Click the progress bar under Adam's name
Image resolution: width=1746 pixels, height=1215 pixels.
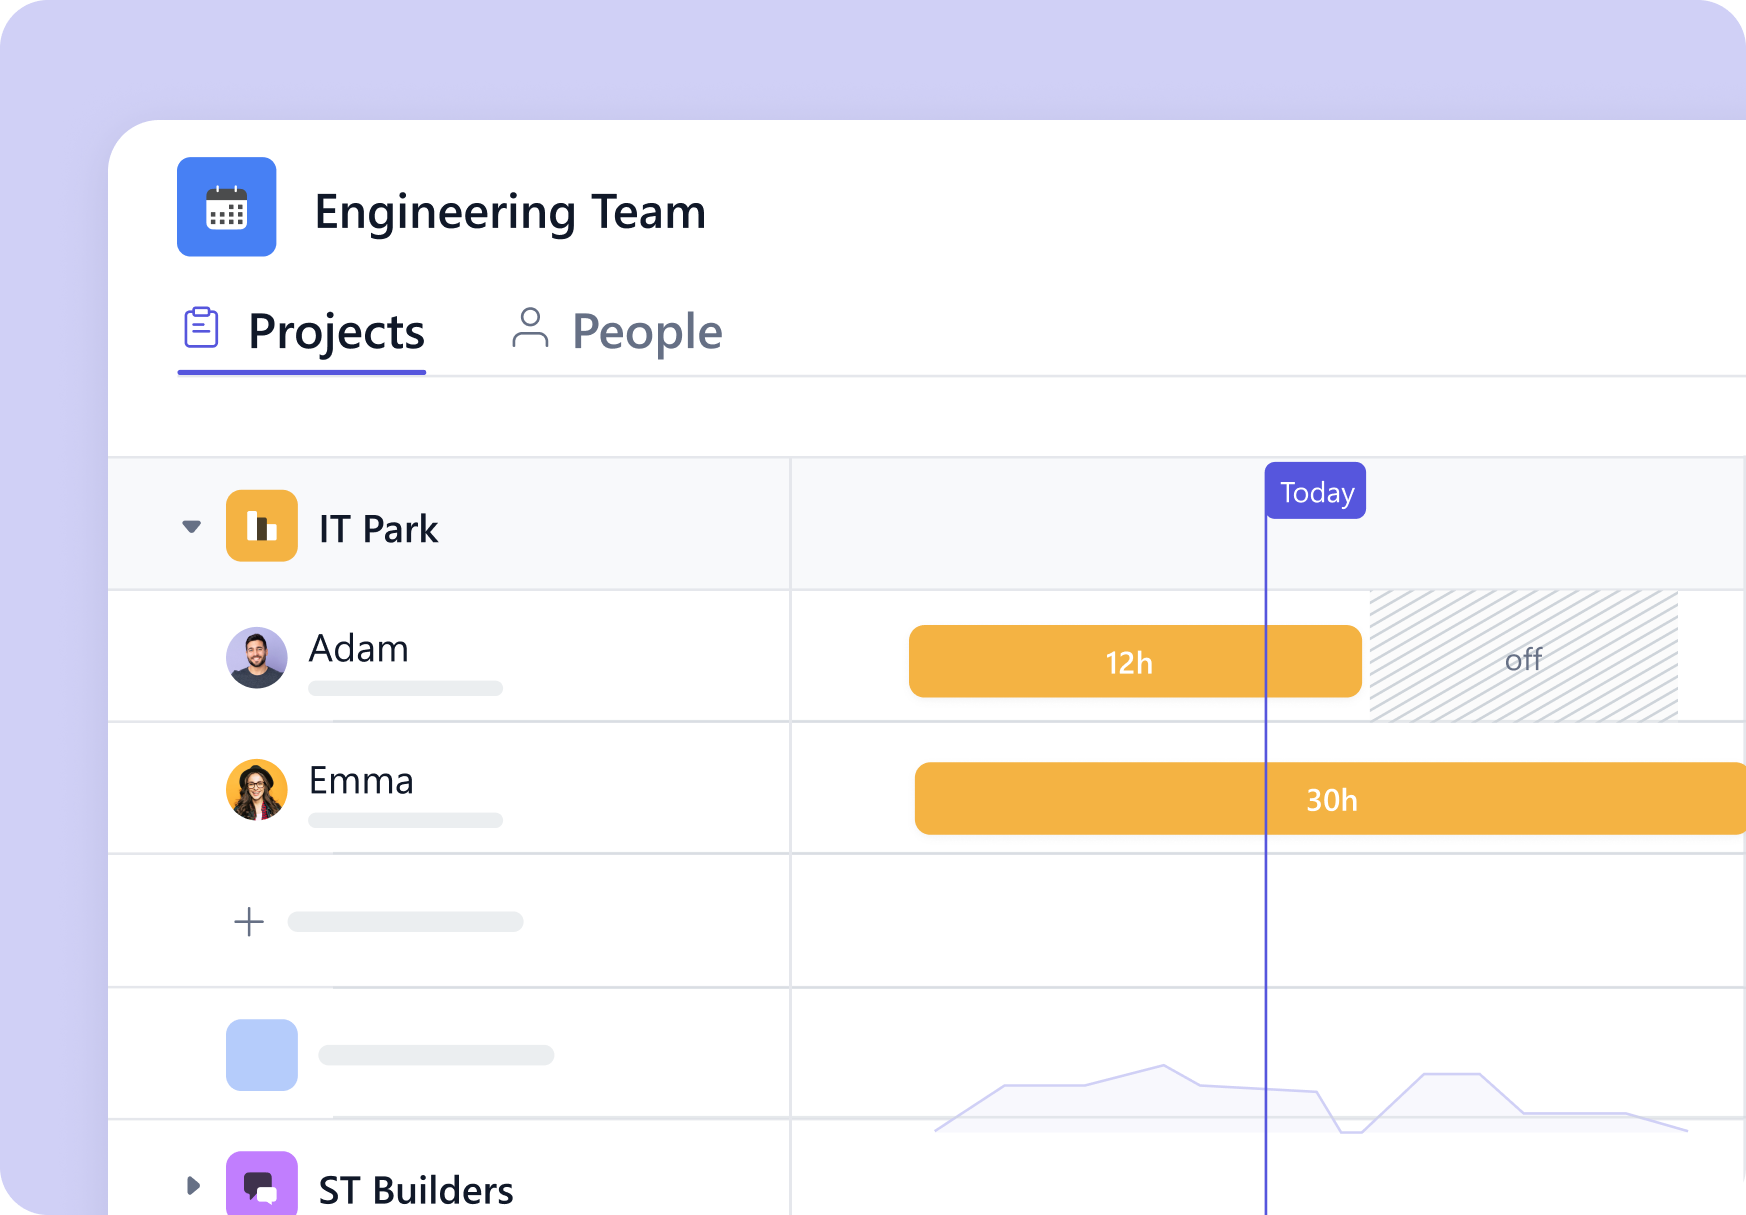pos(404,688)
